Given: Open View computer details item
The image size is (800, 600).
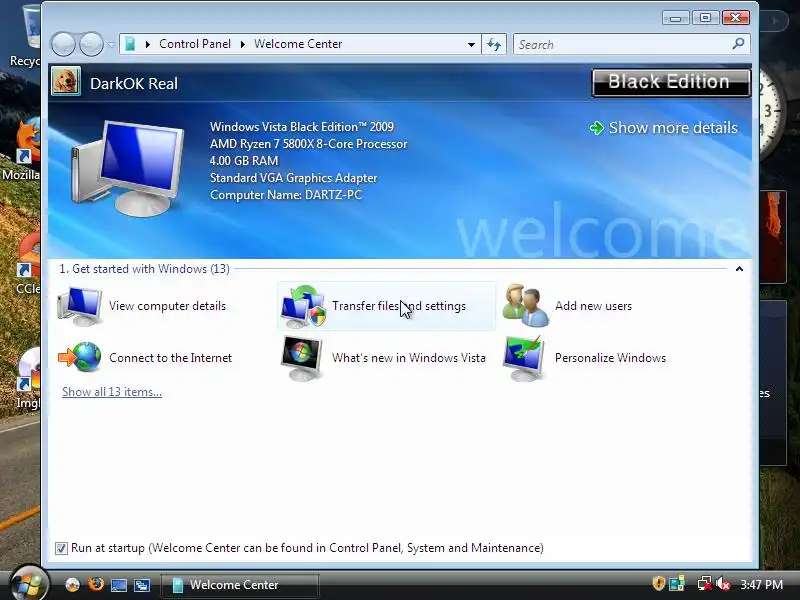Looking at the screenshot, I should pyautogui.click(x=142, y=306).
